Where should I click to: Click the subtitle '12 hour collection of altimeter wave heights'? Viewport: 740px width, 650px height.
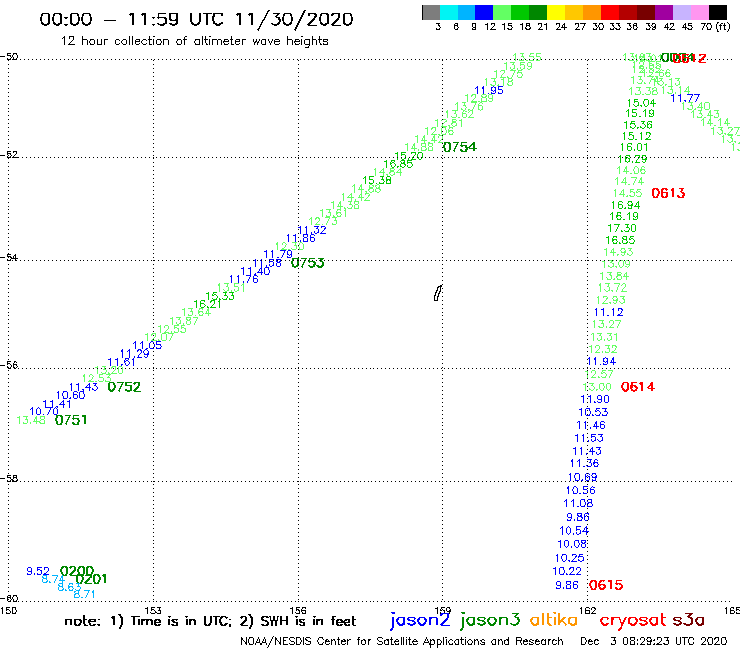[194, 41]
